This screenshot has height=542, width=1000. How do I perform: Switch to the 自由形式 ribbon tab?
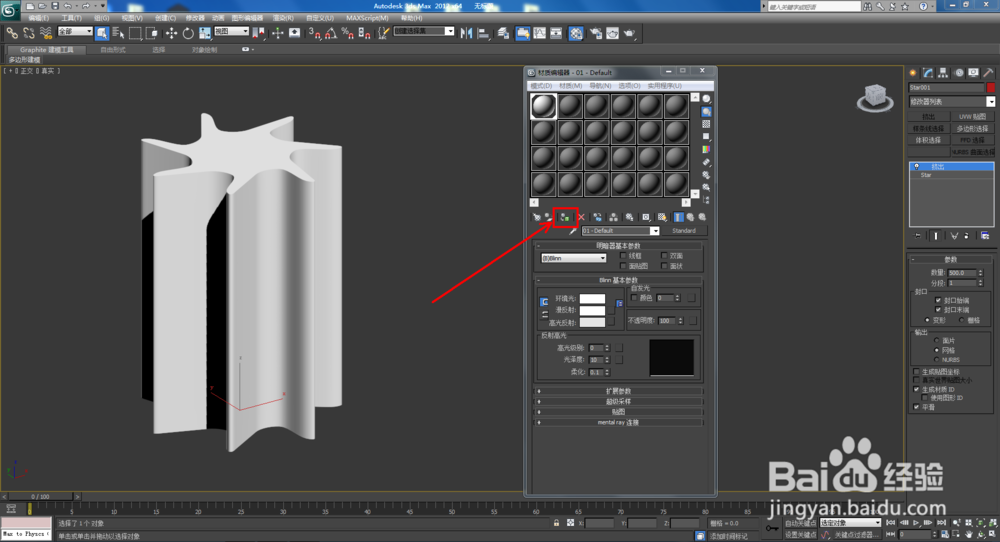pos(113,50)
